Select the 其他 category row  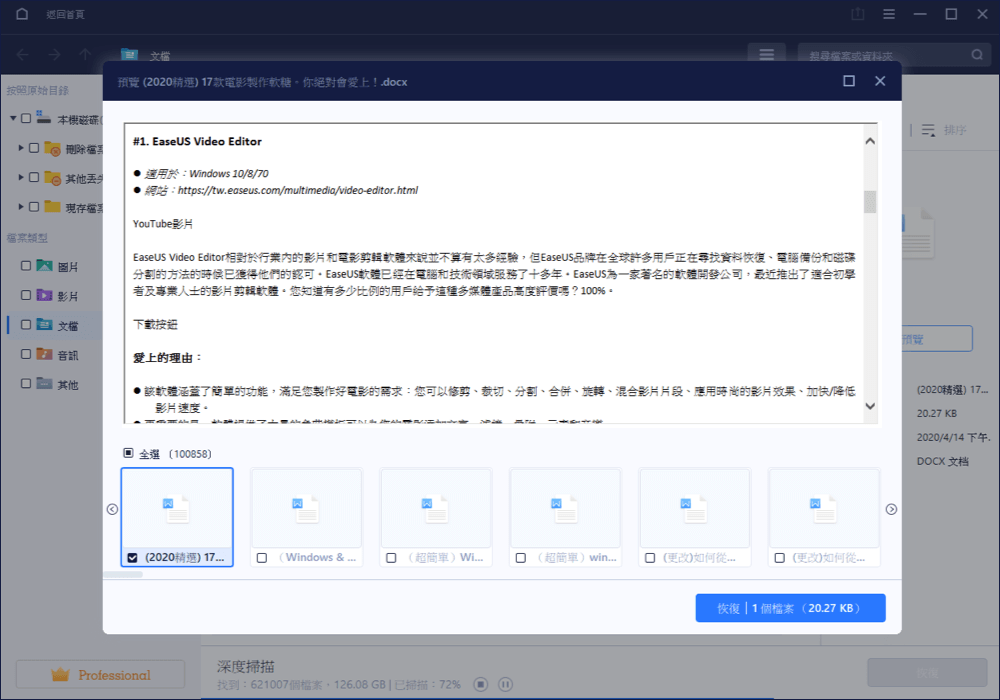[x=54, y=384]
